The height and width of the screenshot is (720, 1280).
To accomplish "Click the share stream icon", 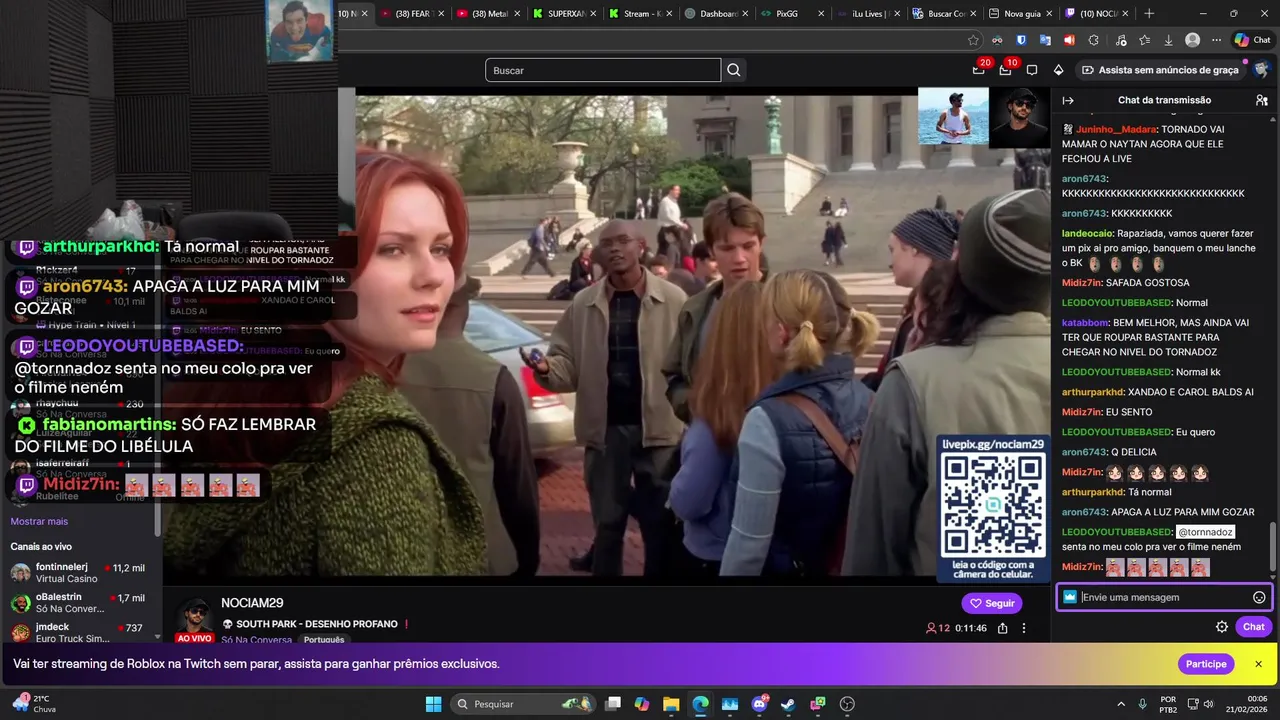I will 1002,628.
